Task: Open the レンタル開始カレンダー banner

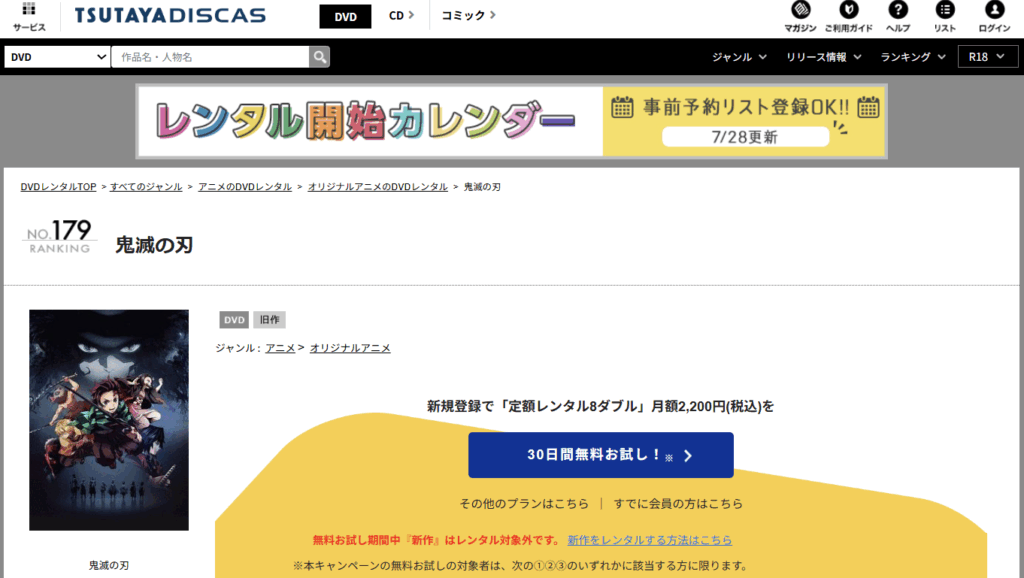Action: point(511,121)
